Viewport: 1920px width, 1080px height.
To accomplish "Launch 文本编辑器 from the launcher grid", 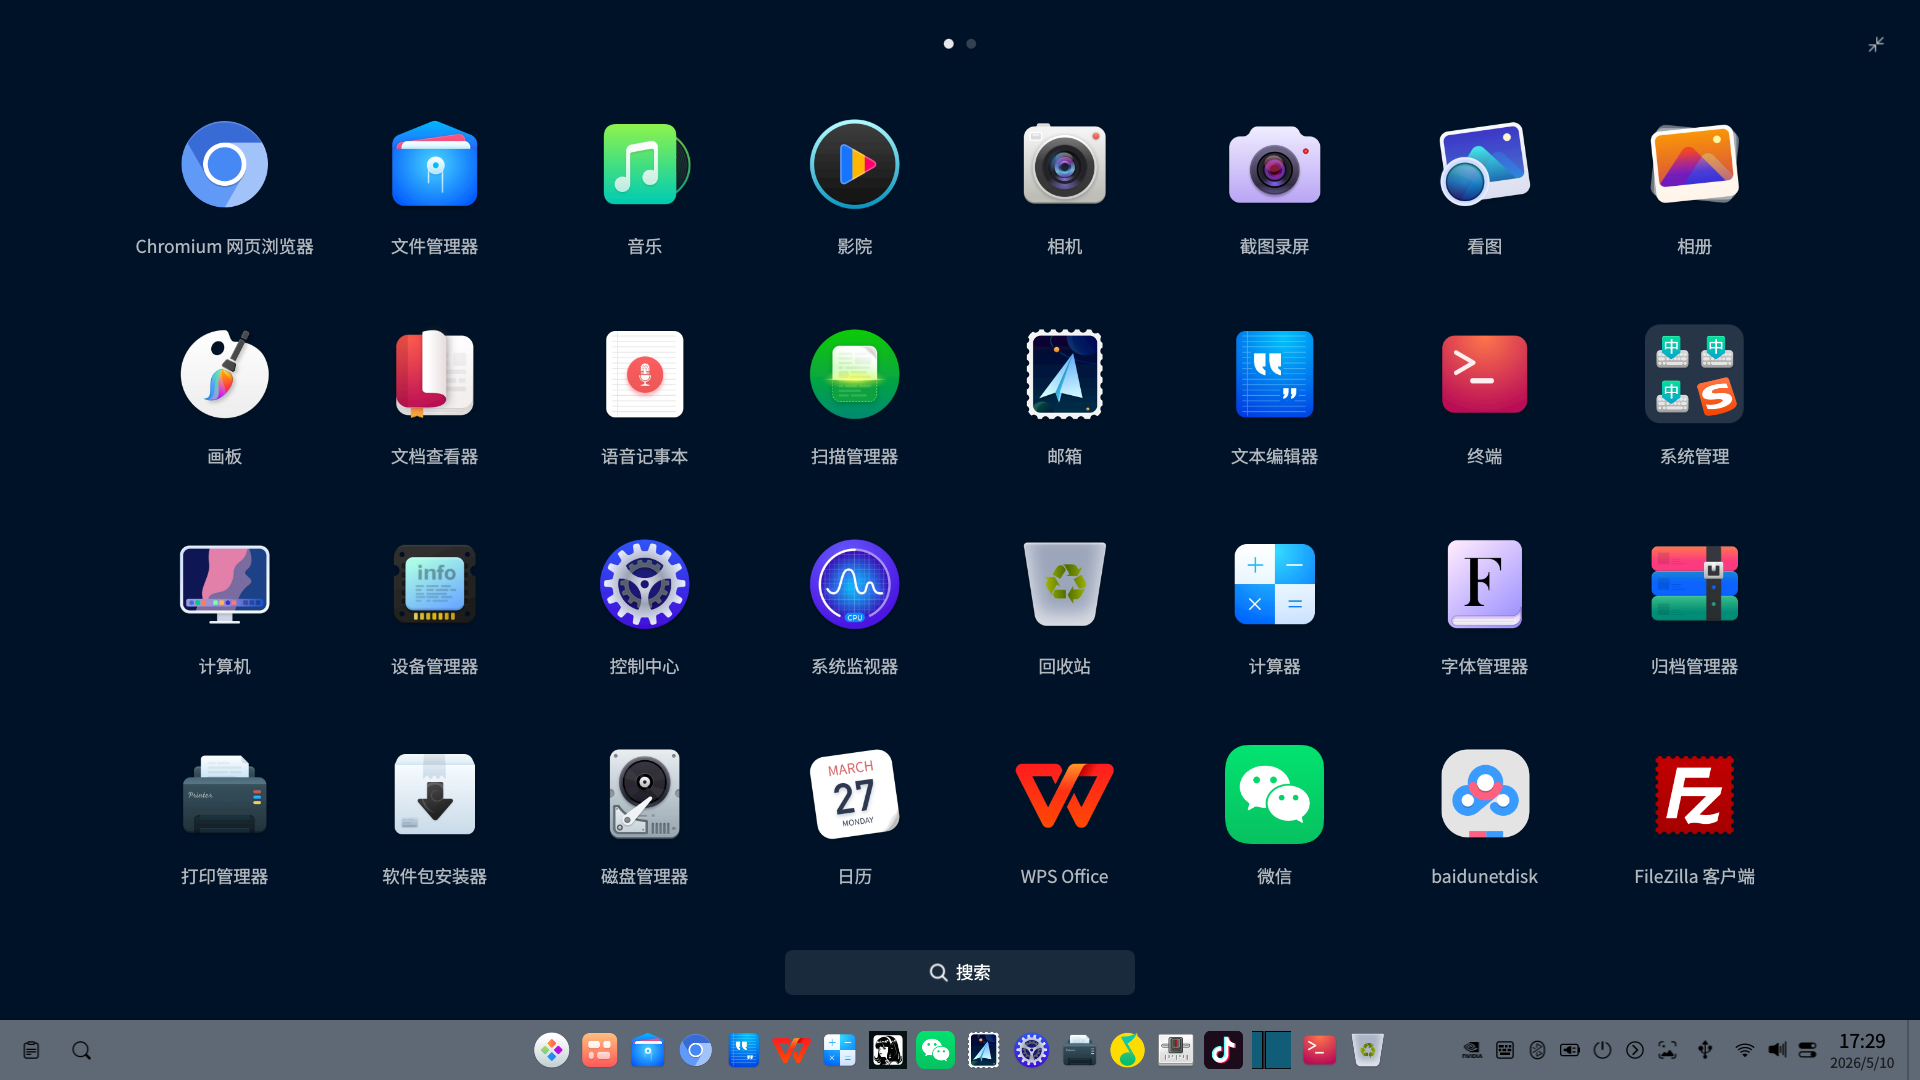I will pos(1274,375).
